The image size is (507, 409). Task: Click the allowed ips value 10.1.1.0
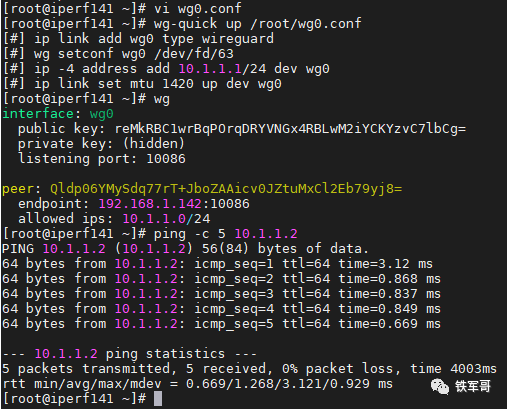click(x=154, y=219)
